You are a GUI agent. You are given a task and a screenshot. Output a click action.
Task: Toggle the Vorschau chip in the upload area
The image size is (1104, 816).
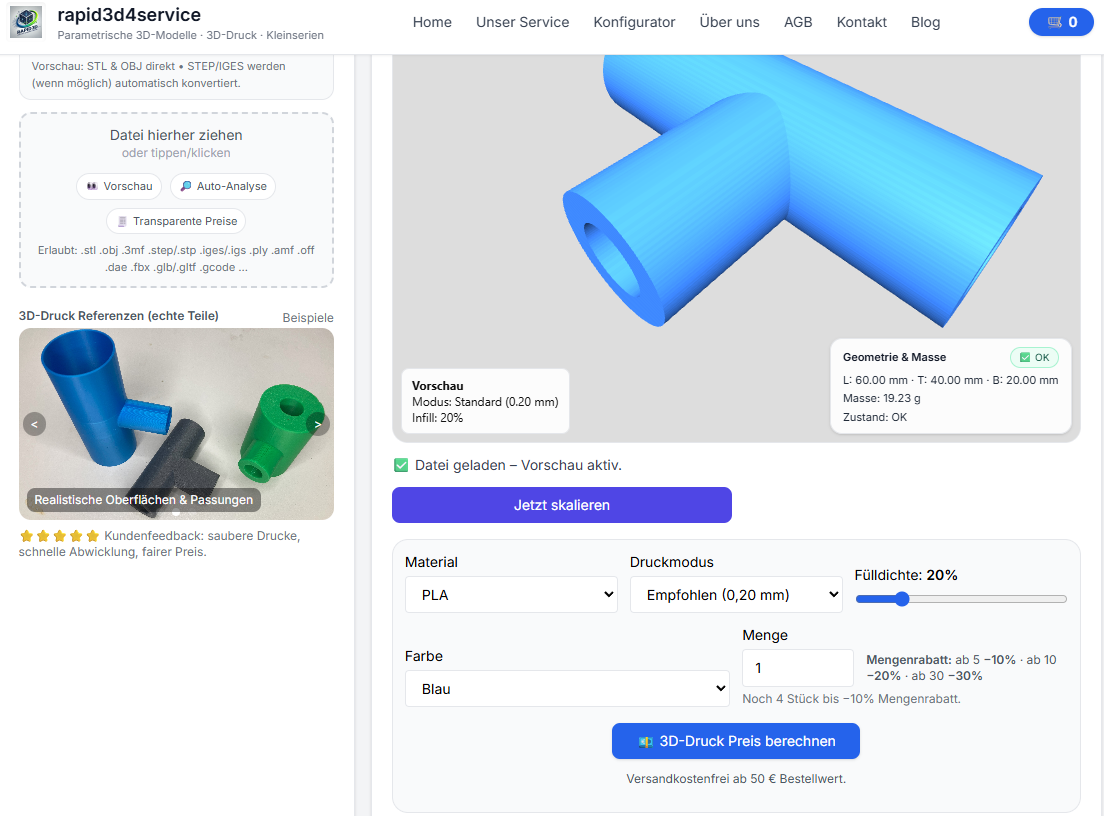[118, 186]
